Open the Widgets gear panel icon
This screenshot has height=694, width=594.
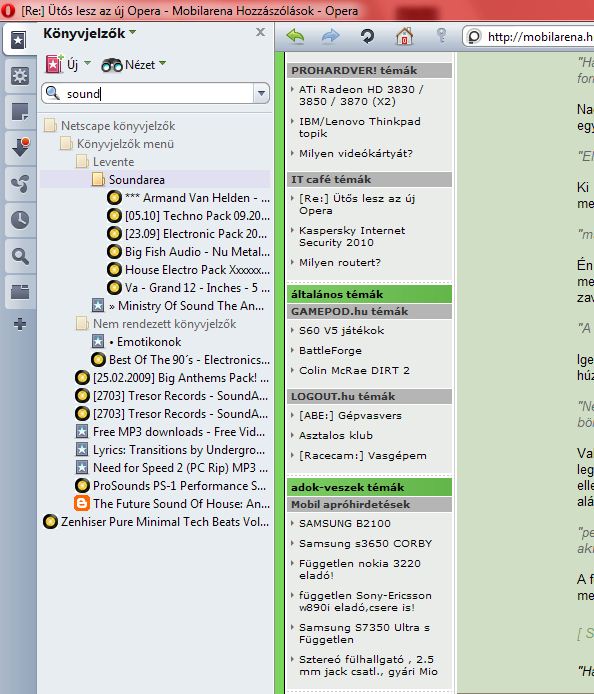[x=20, y=76]
